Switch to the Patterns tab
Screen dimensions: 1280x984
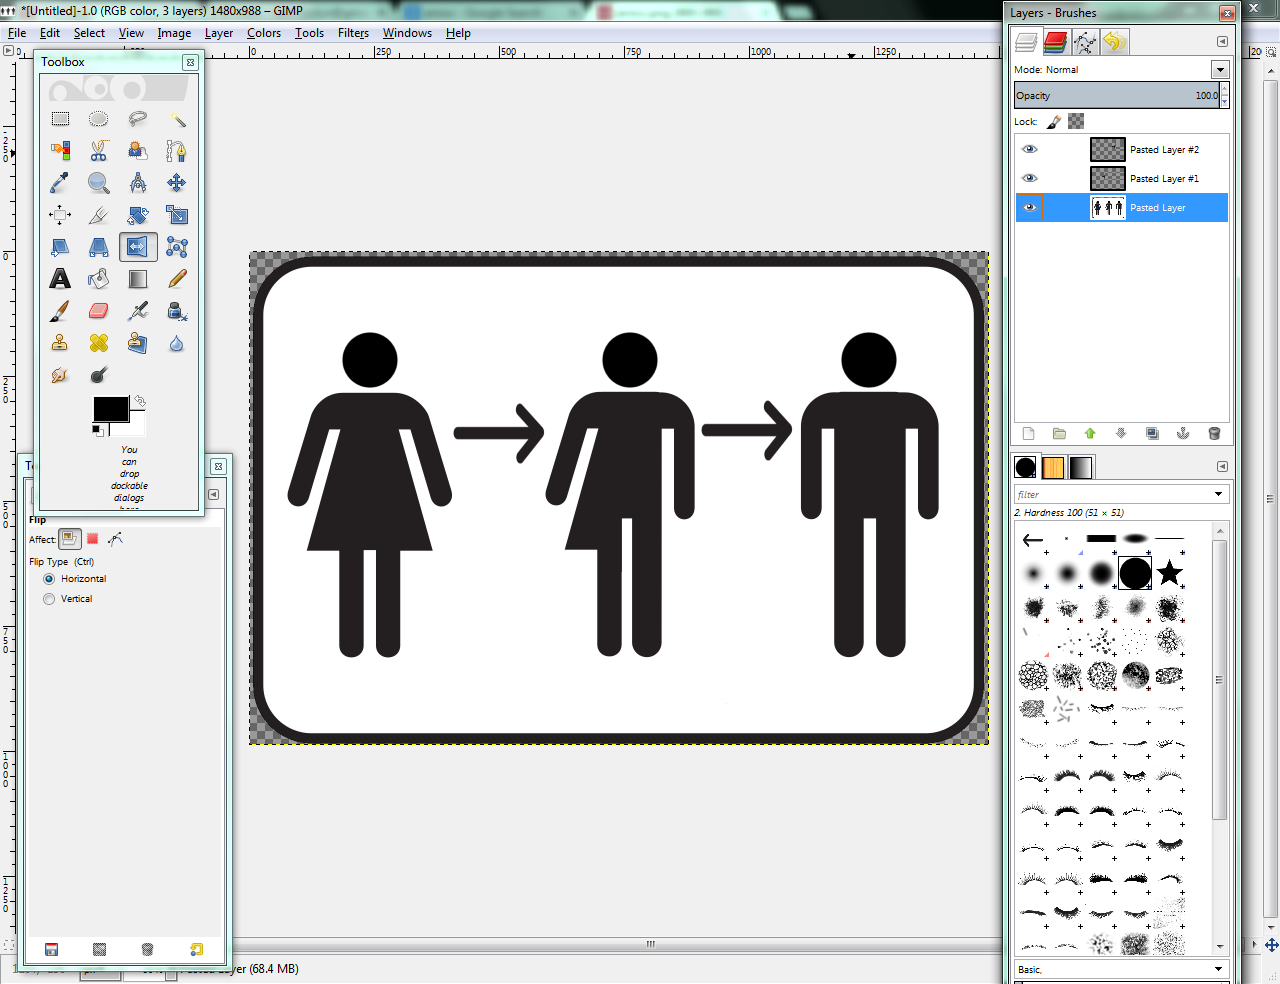click(1053, 467)
